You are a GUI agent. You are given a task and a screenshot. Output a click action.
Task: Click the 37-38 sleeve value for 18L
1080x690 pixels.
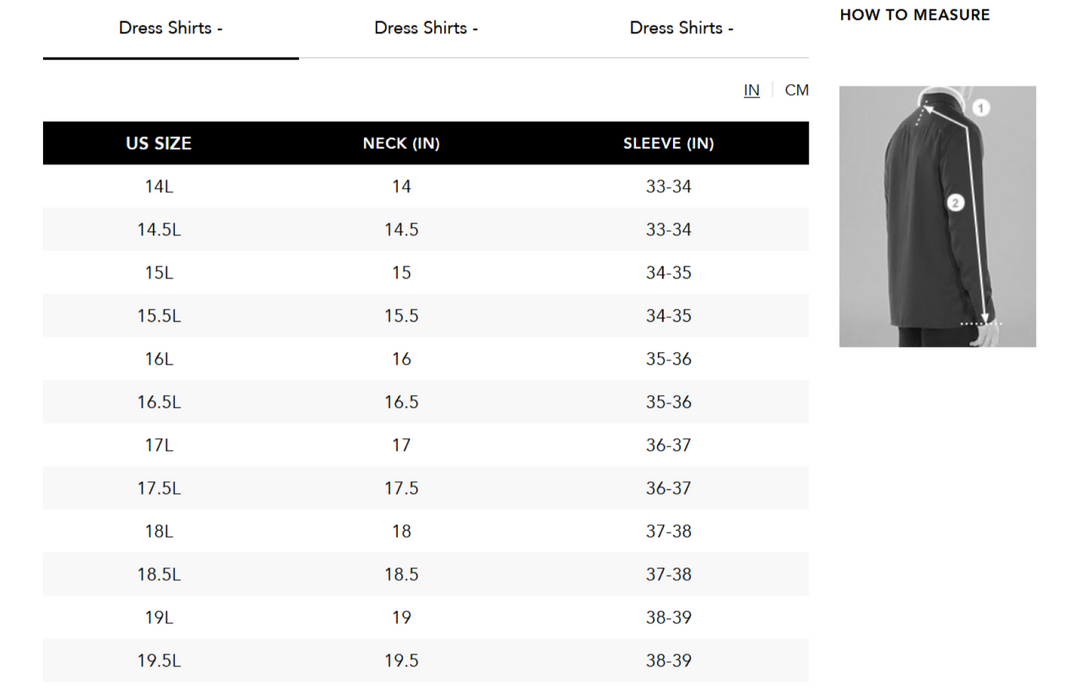tap(668, 531)
